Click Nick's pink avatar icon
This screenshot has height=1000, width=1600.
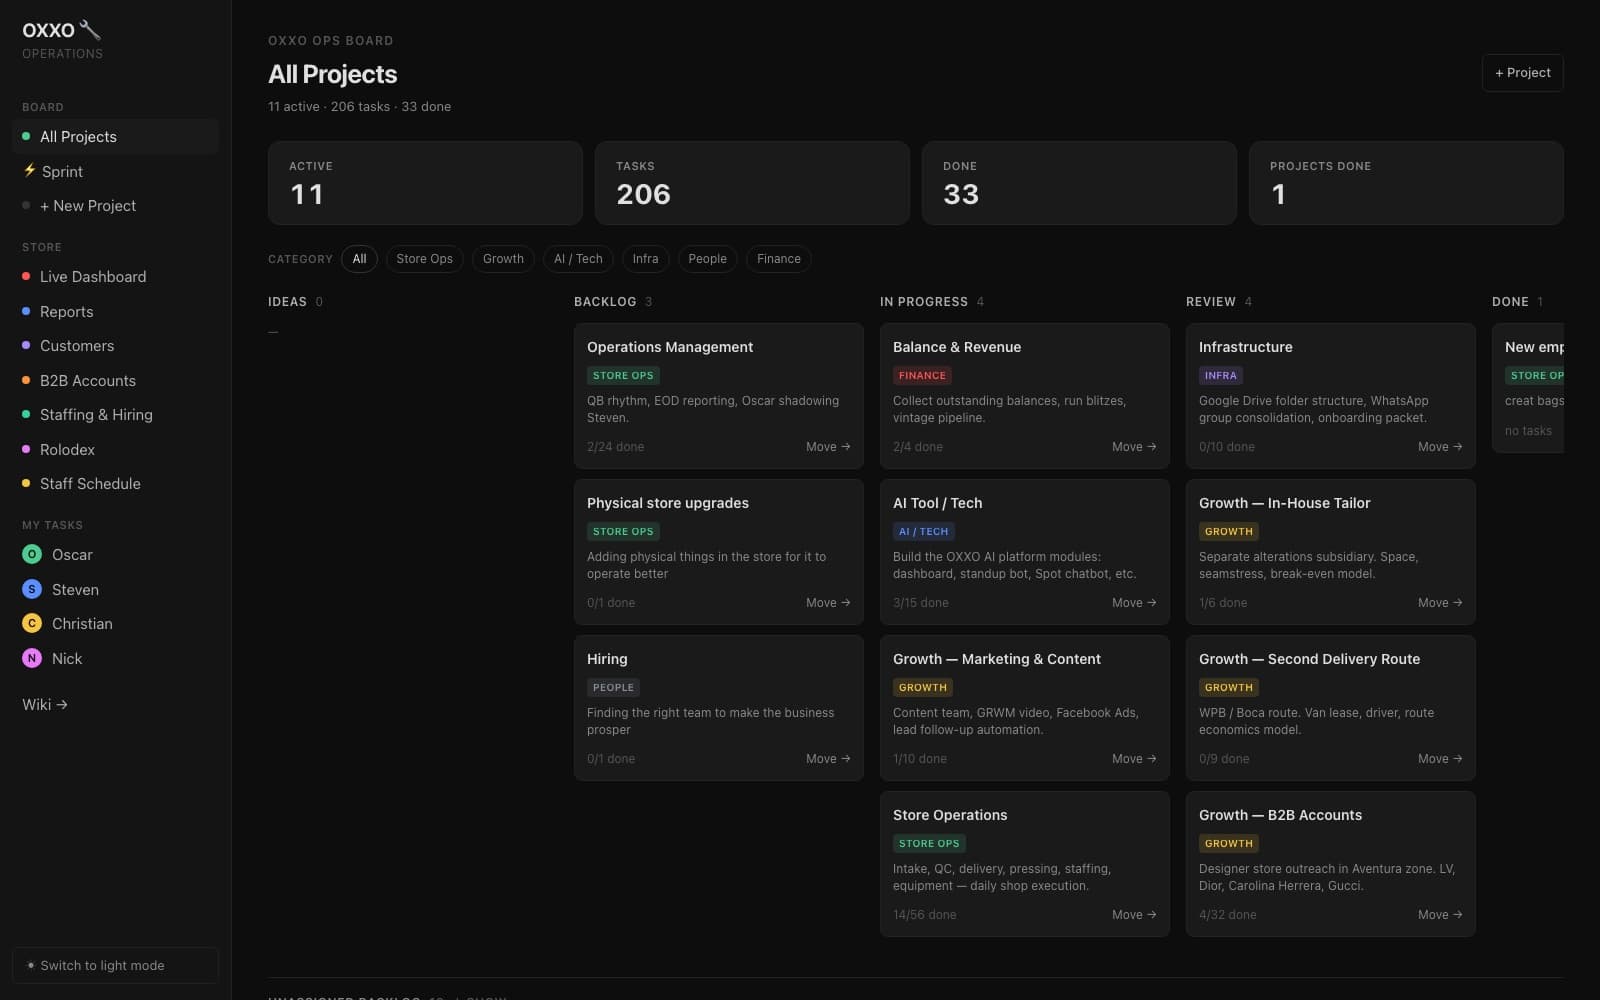32,658
